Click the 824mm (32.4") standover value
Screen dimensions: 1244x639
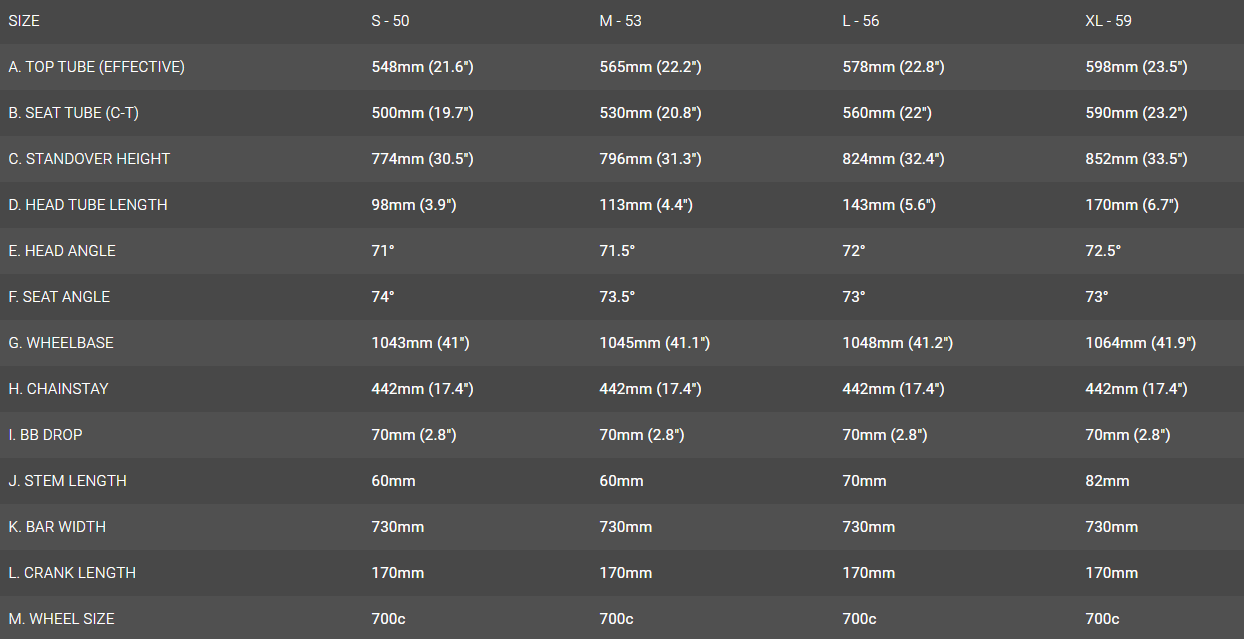893,159
